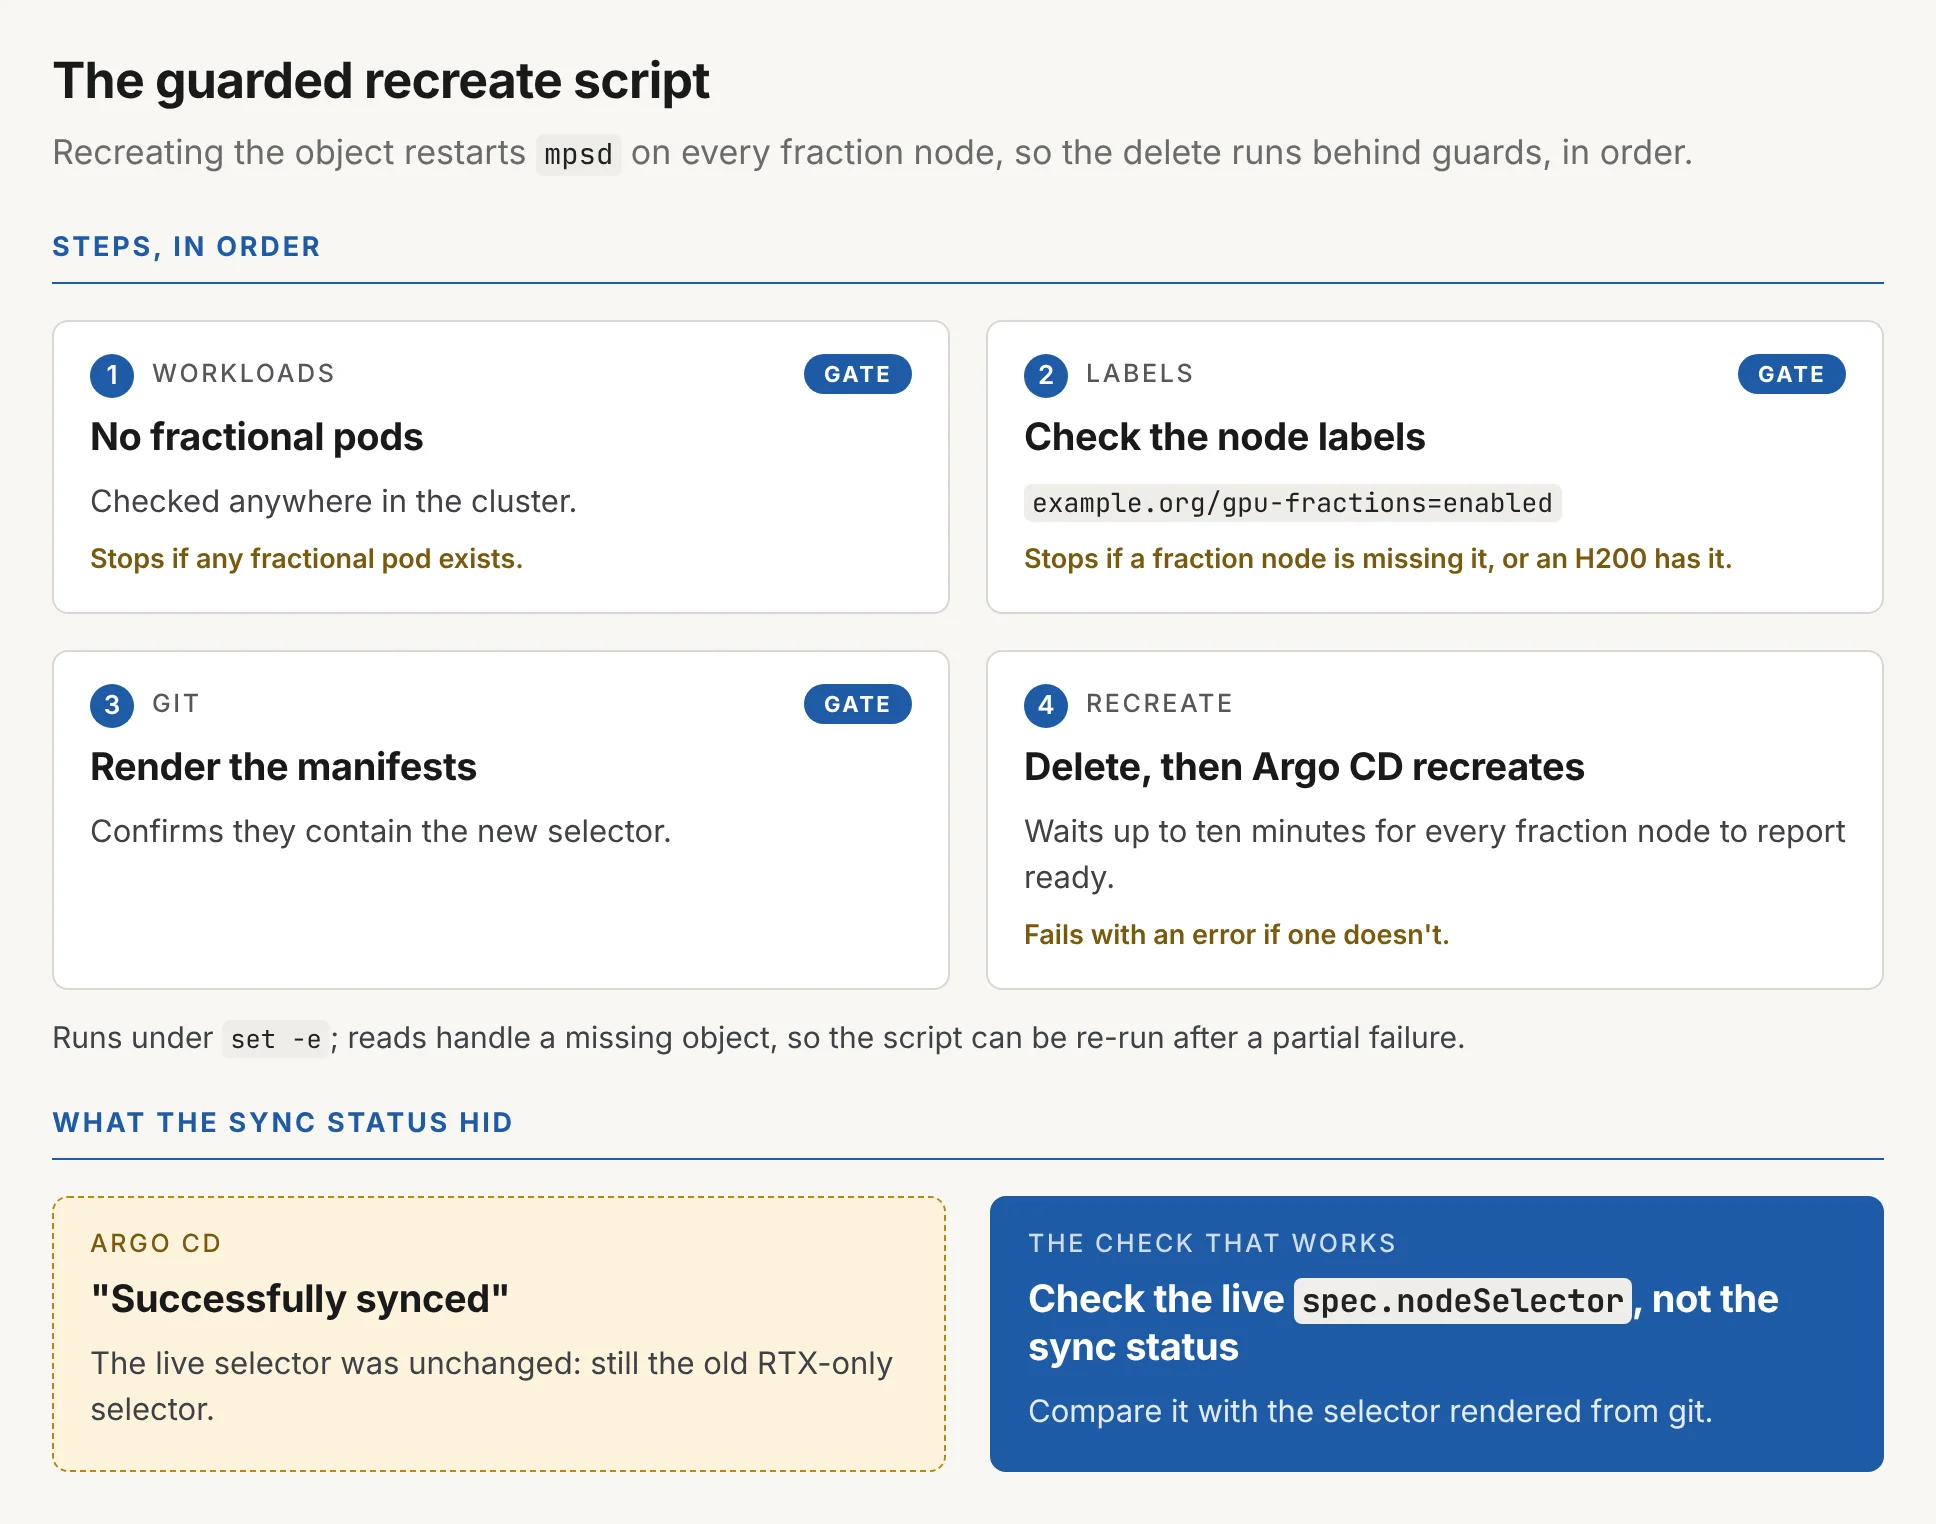This screenshot has height=1524, width=1936.
Task: Select the 'The guarded recreate script' heading
Action: click(381, 81)
